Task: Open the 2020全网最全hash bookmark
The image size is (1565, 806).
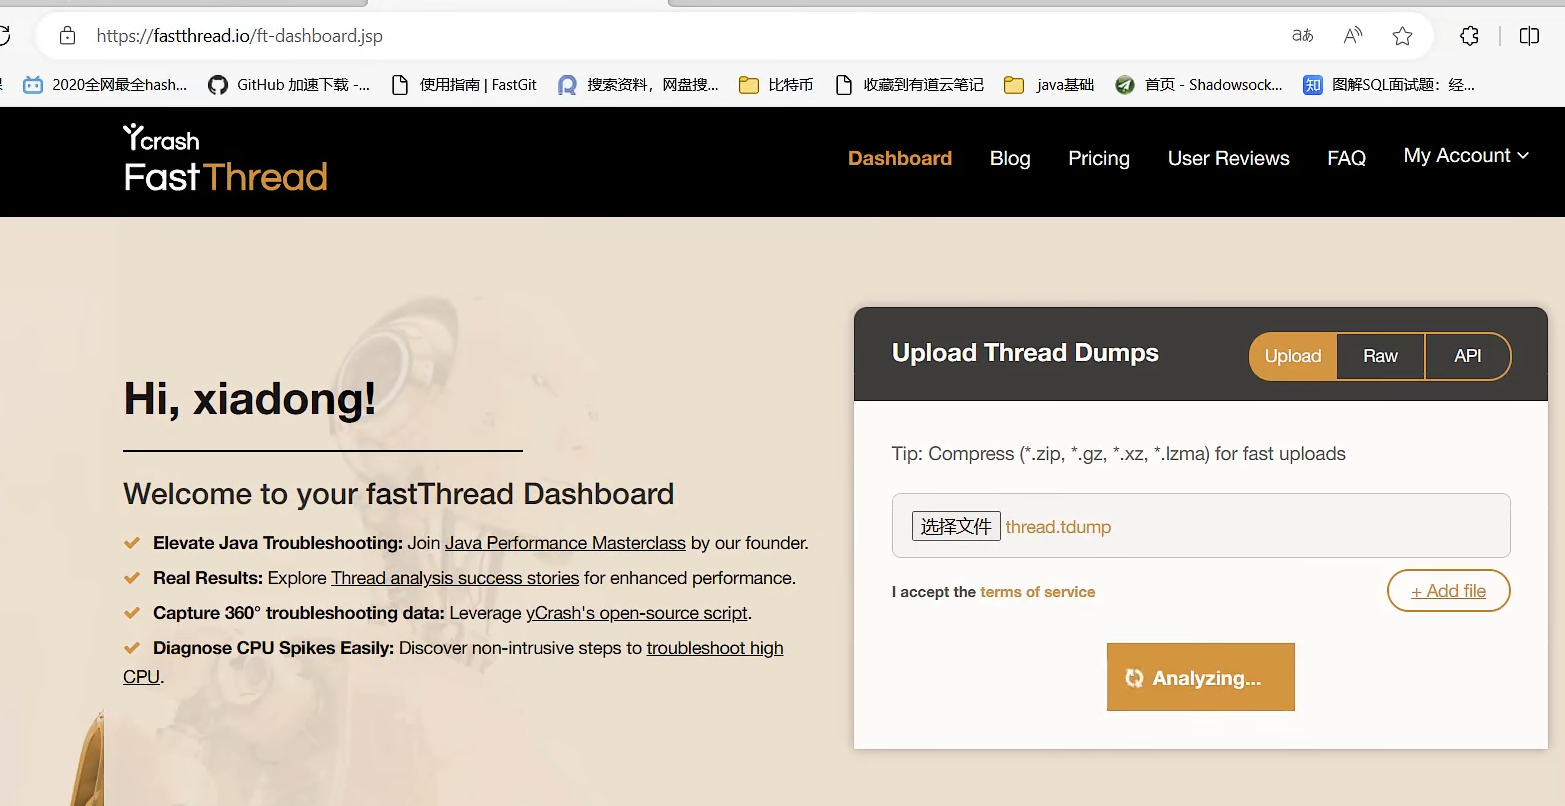Action: tap(105, 85)
